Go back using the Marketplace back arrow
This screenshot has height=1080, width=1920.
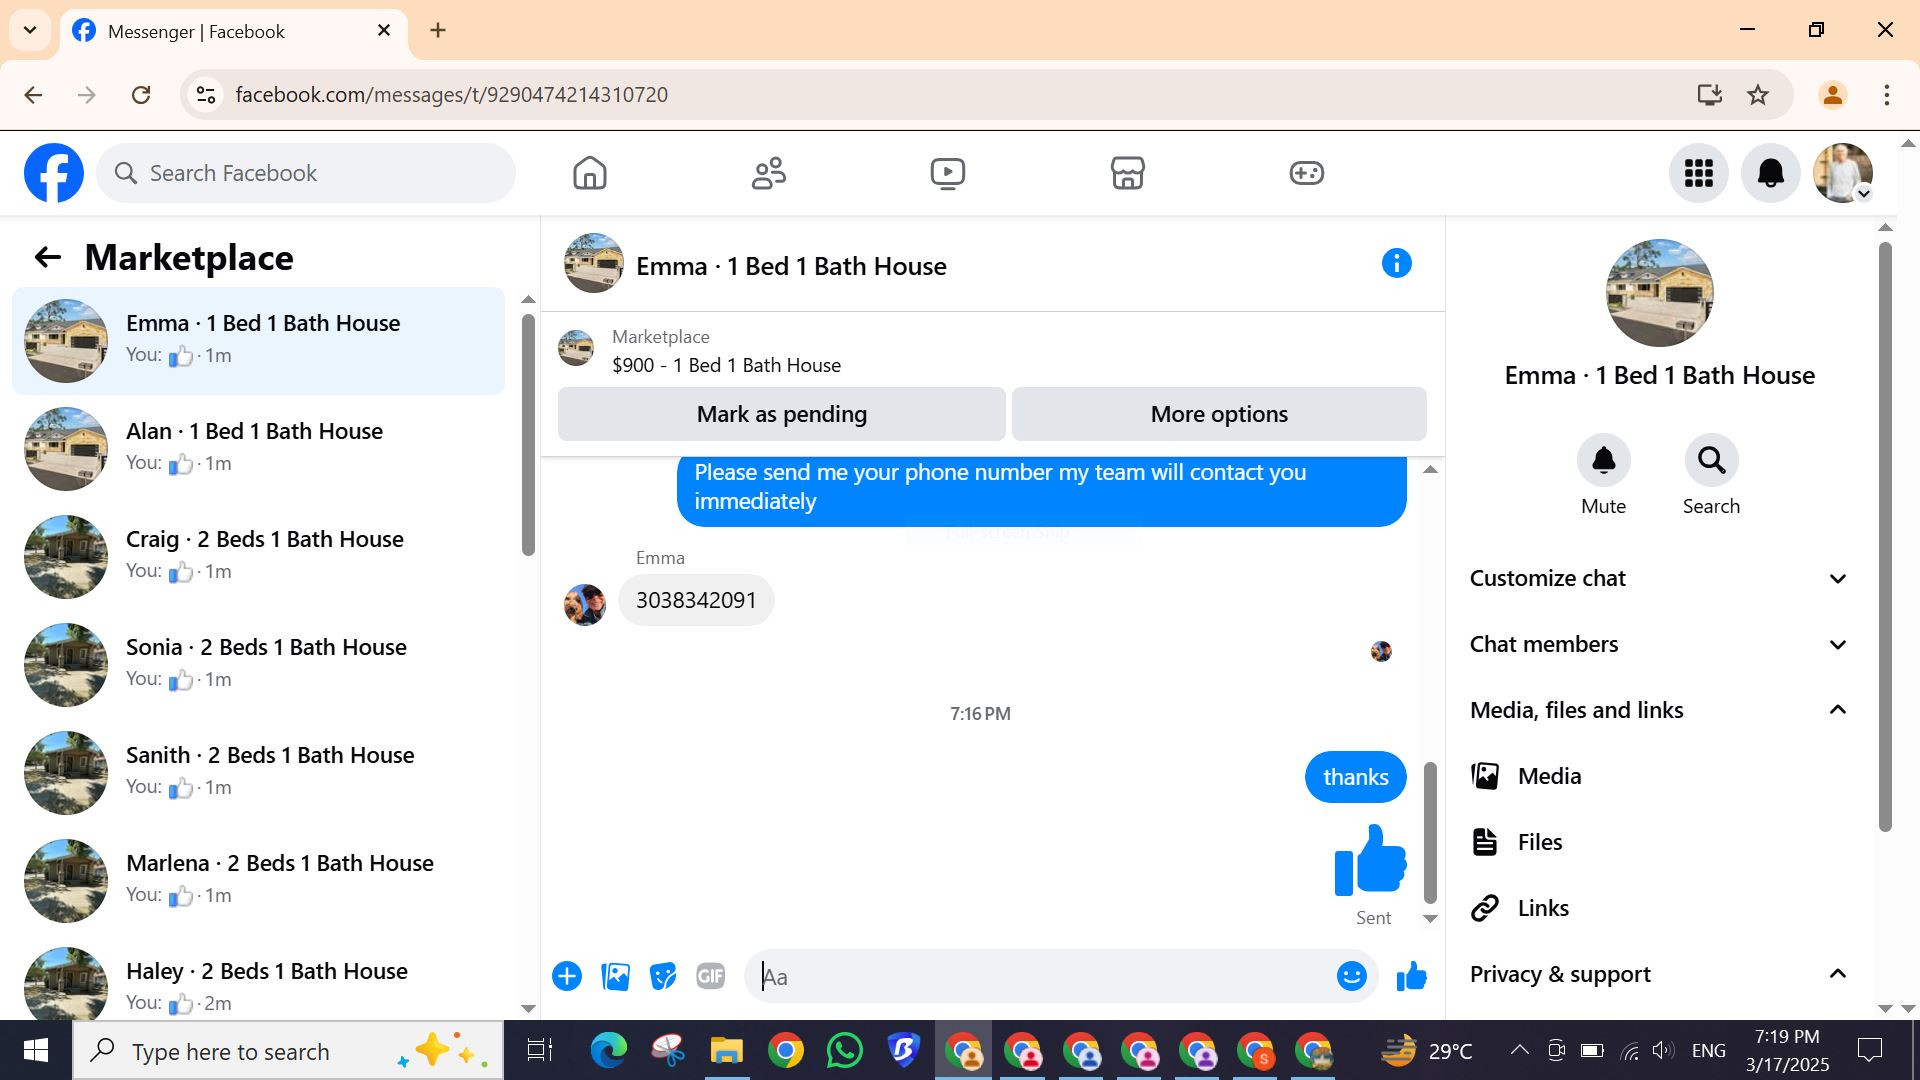coord(48,258)
